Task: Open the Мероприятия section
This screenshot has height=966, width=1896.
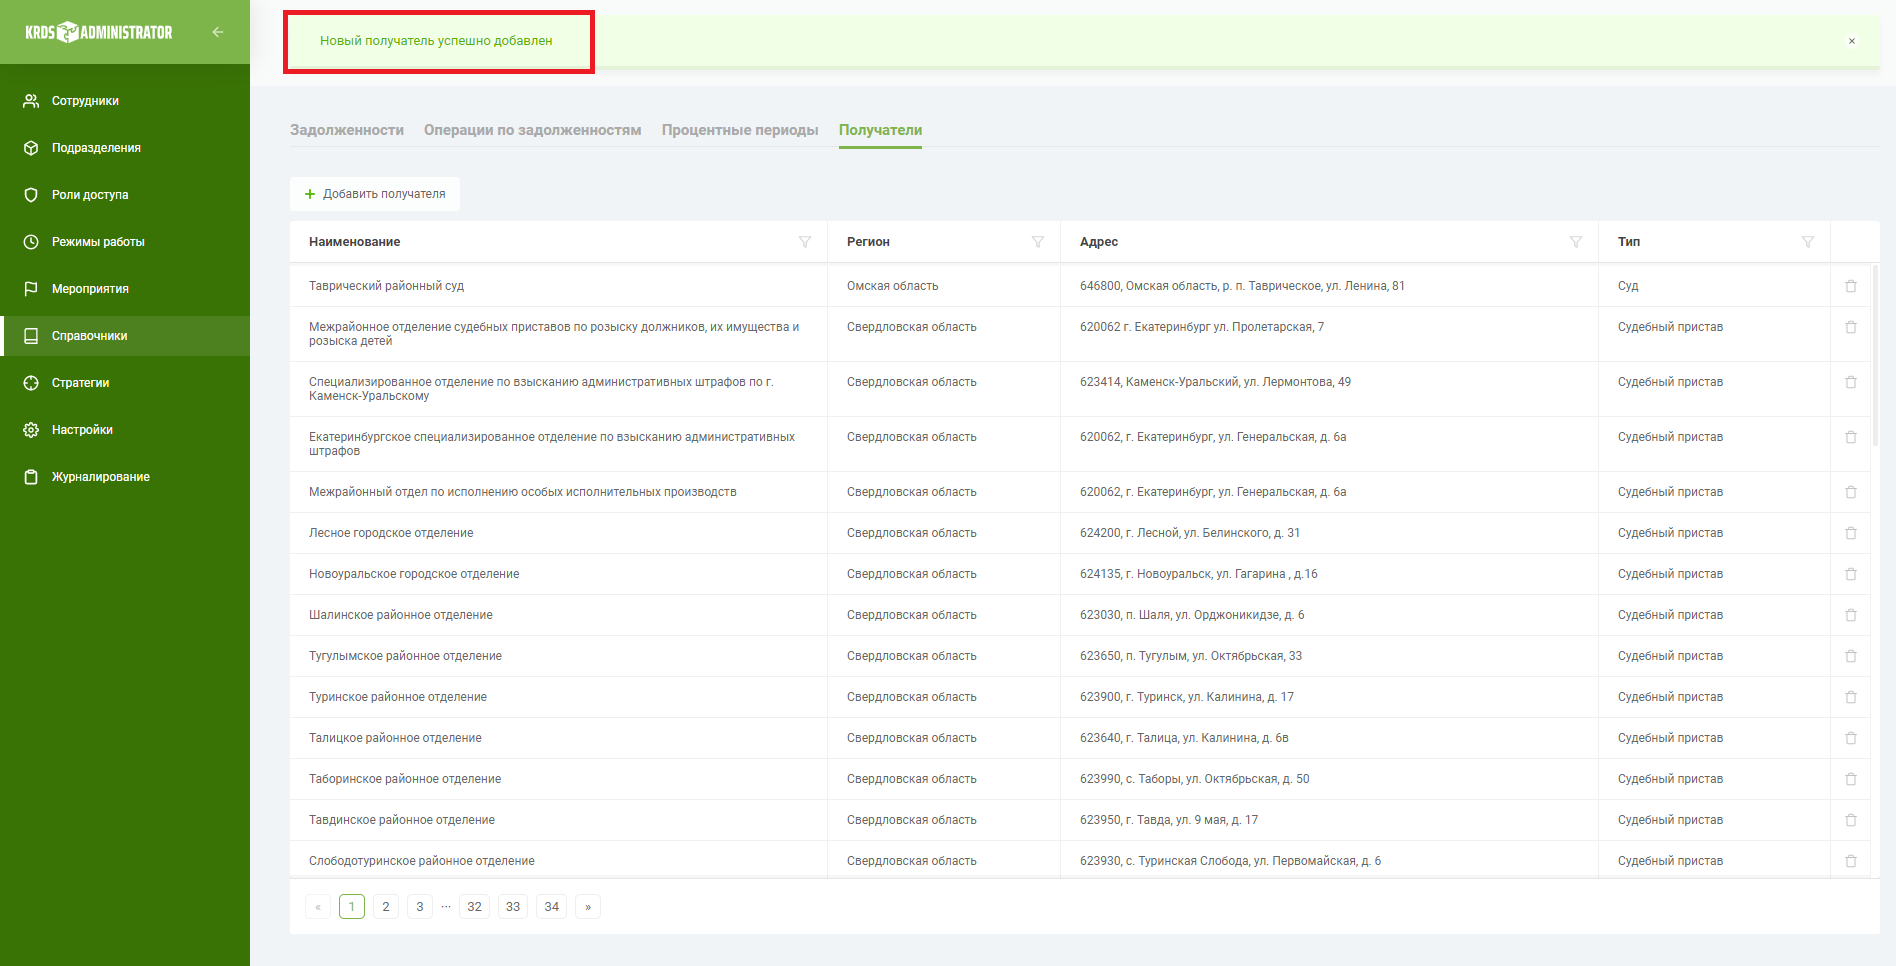Action: coord(125,289)
